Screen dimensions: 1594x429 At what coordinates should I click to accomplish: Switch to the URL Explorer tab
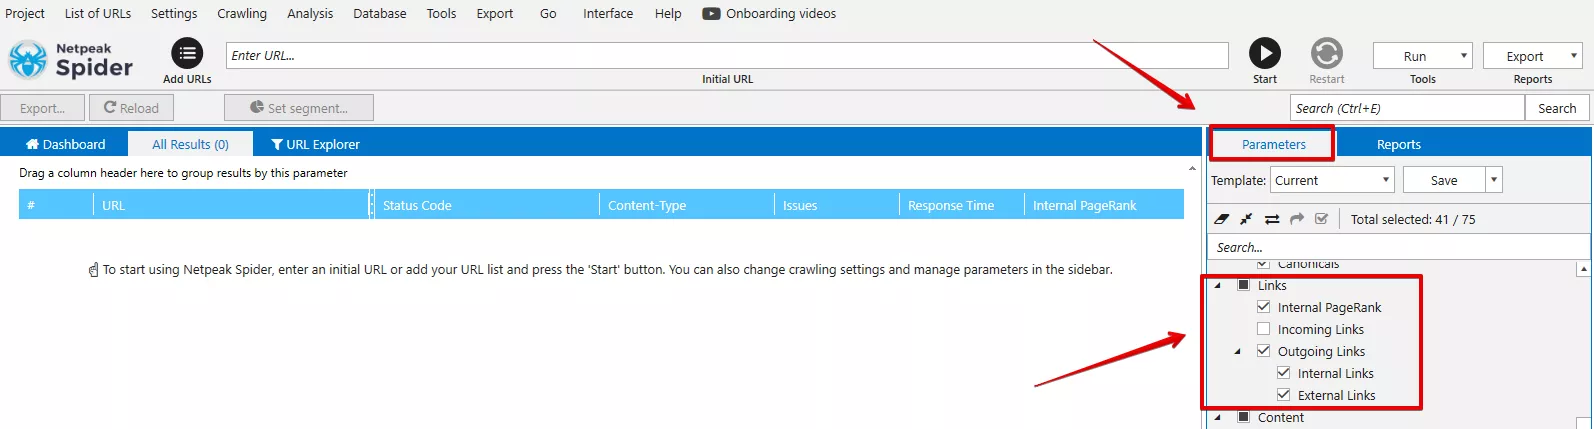coord(316,144)
